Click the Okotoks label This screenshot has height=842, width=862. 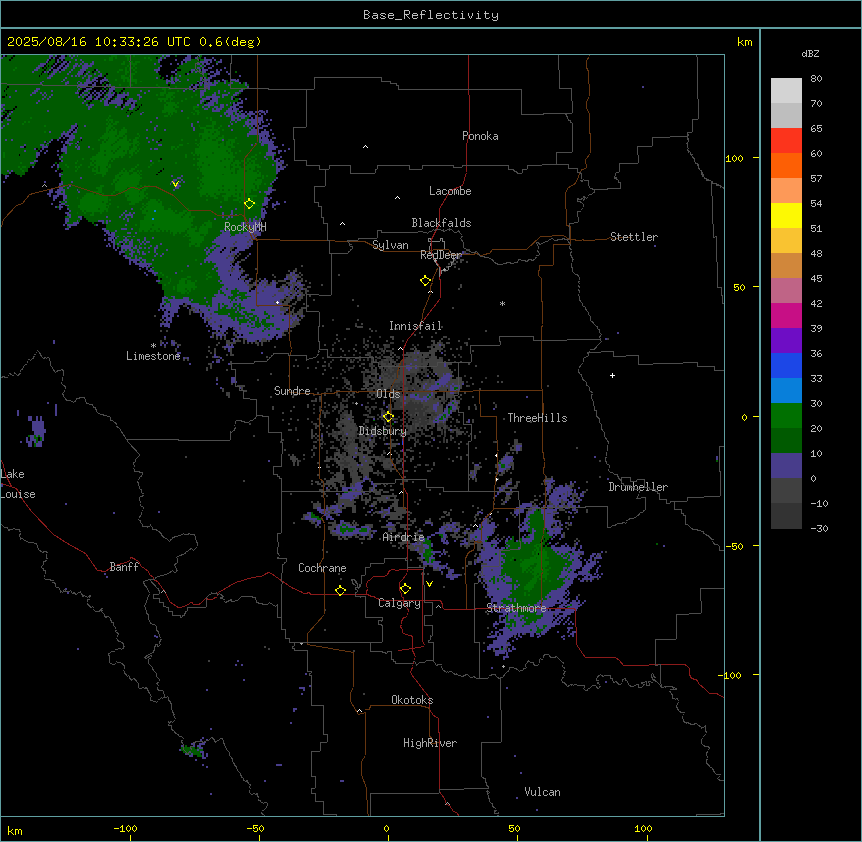pyautogui.click(x=412, y=700)
